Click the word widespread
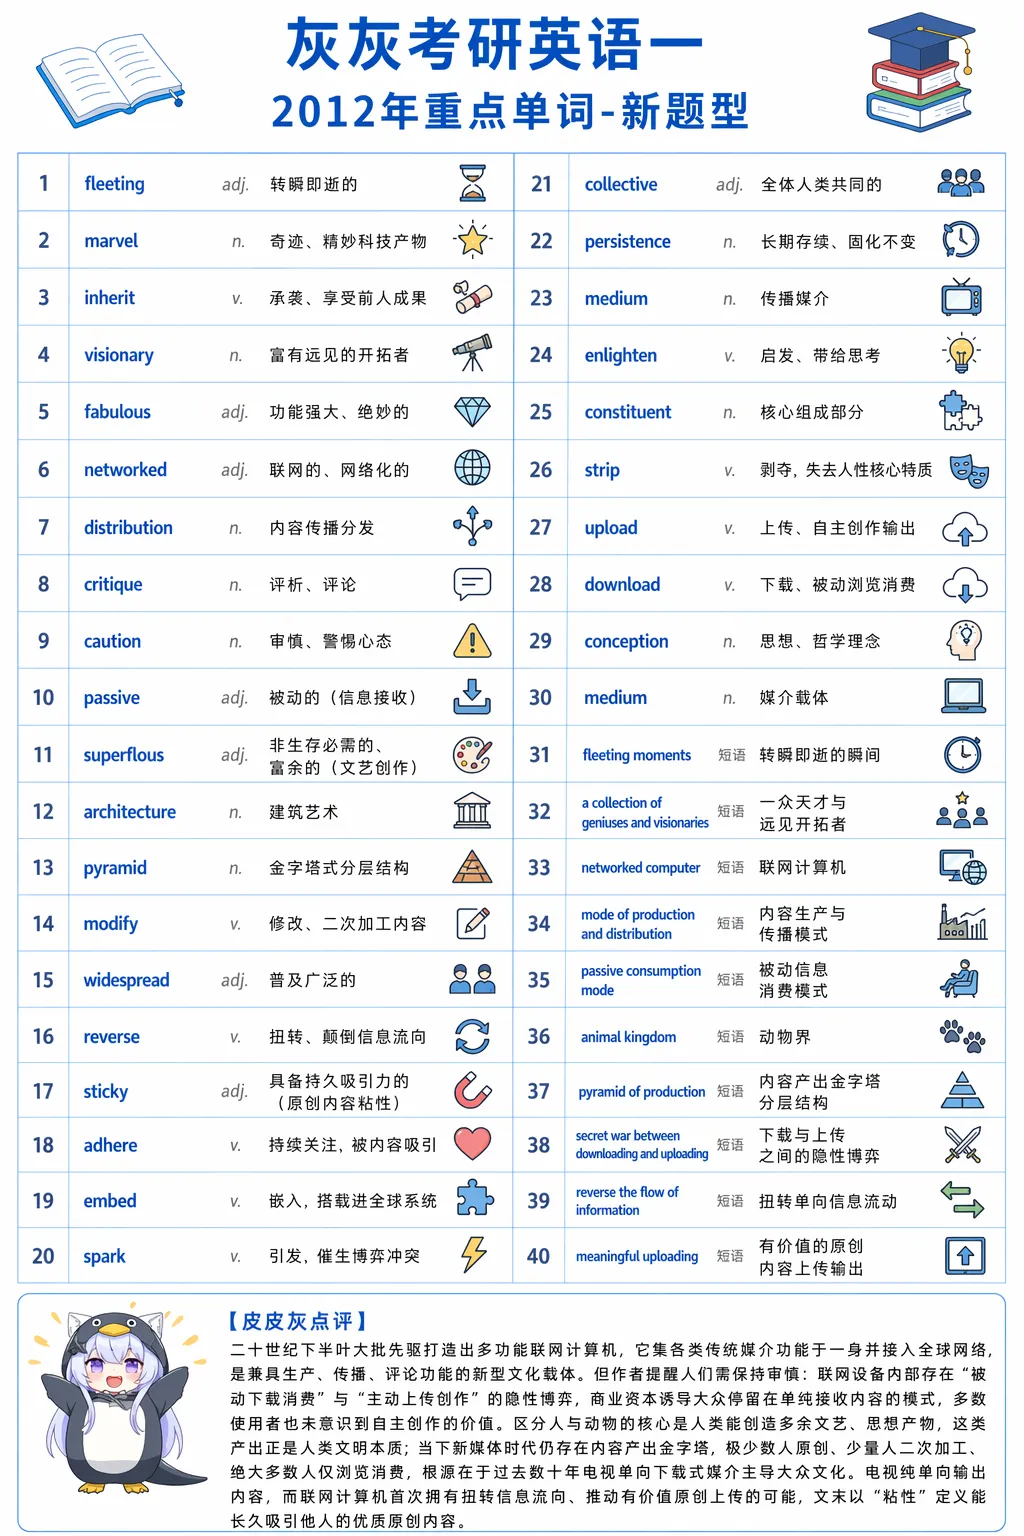The image size is (1024, 1536). point(126,980)
